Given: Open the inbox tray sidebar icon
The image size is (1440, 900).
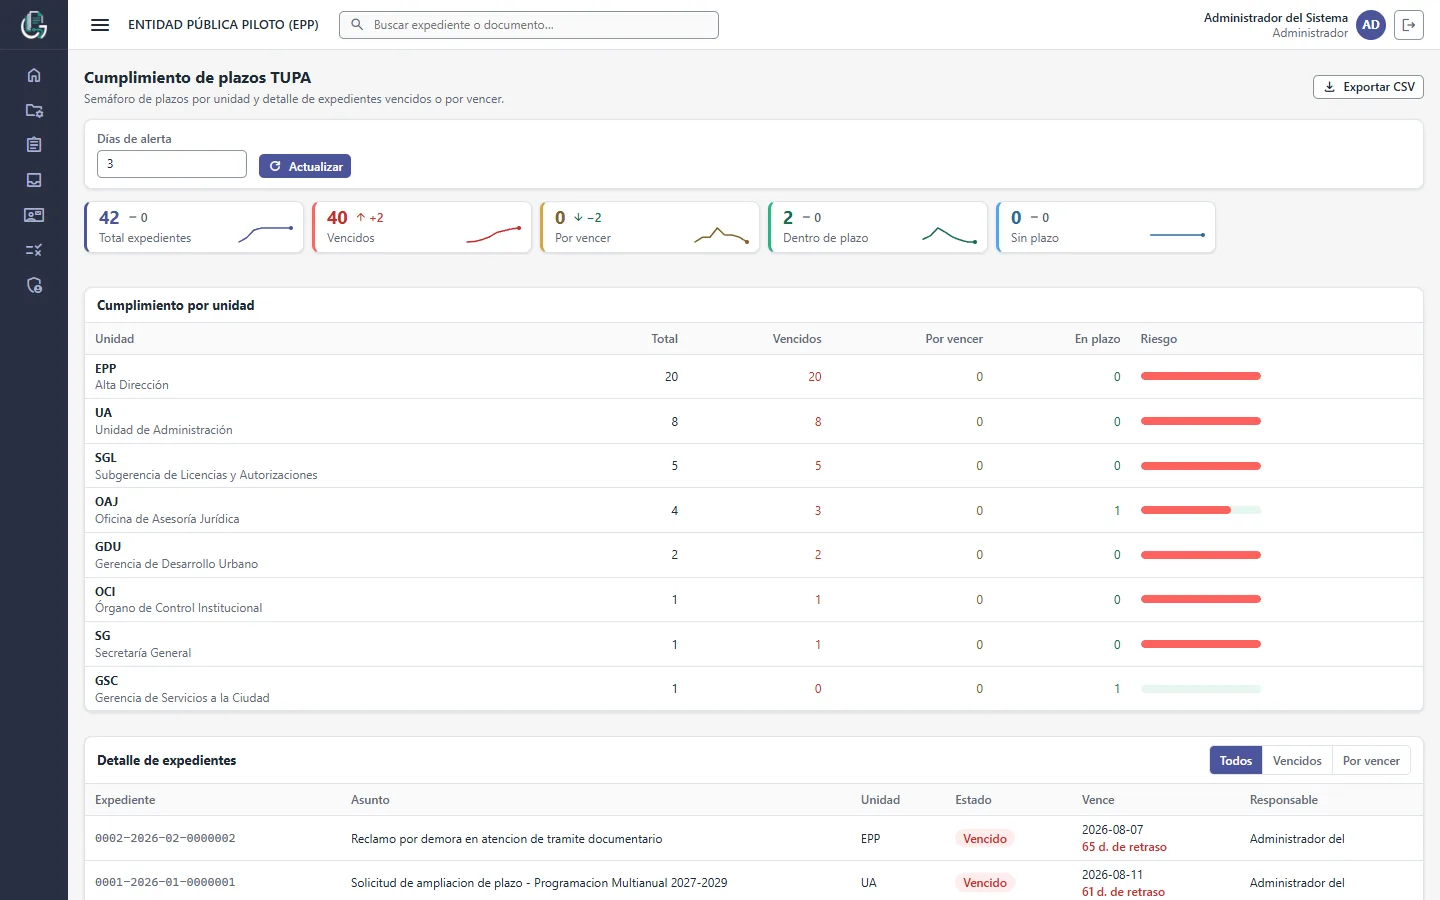Looking at the screenshot, I should 34,180.
